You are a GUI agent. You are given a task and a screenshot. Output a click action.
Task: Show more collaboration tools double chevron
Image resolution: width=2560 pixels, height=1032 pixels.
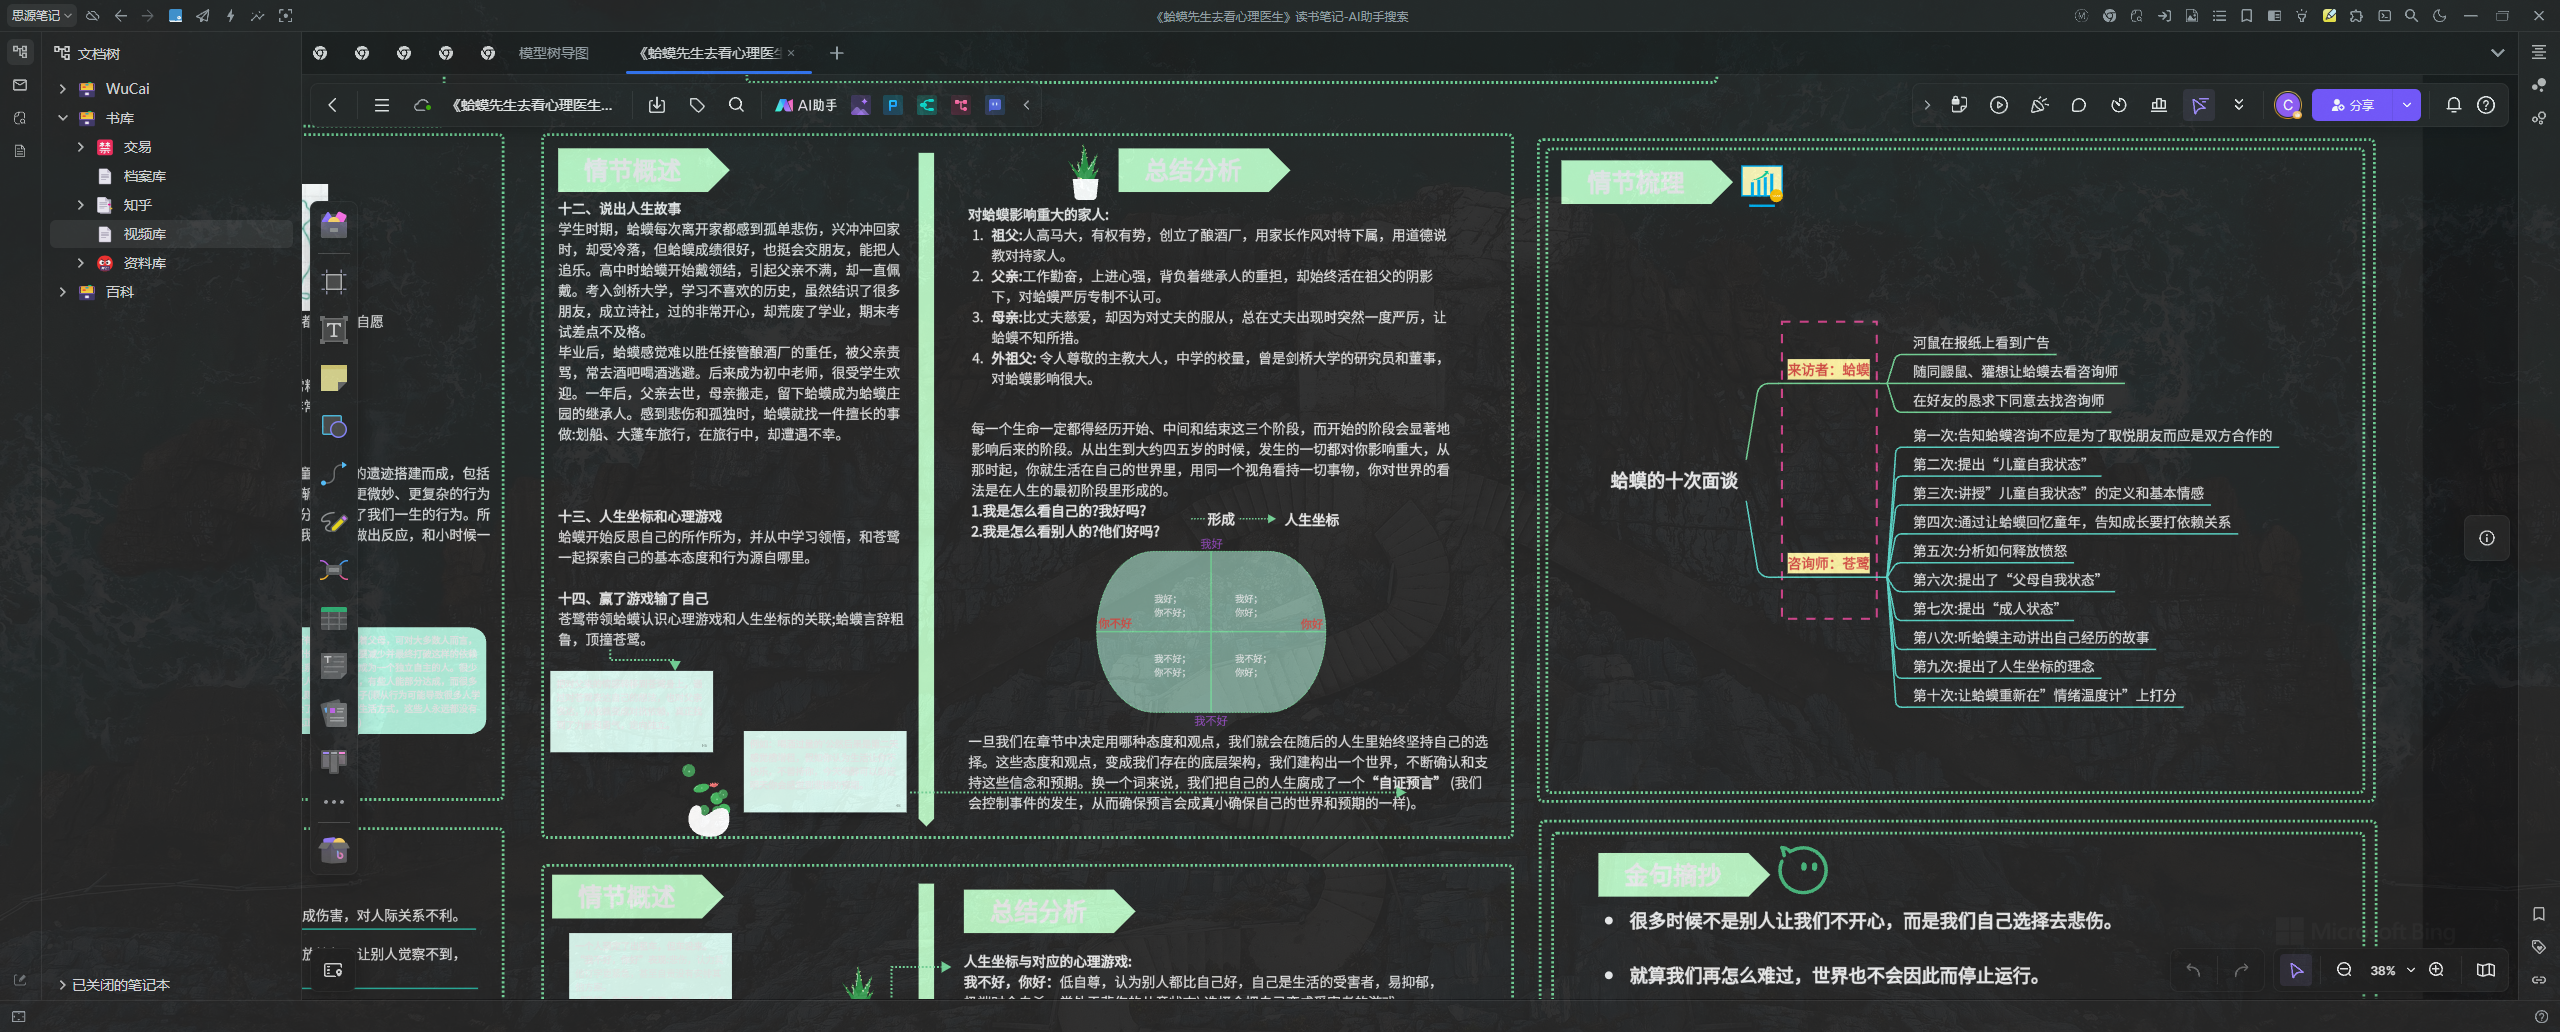click(x=2239, y=105)
